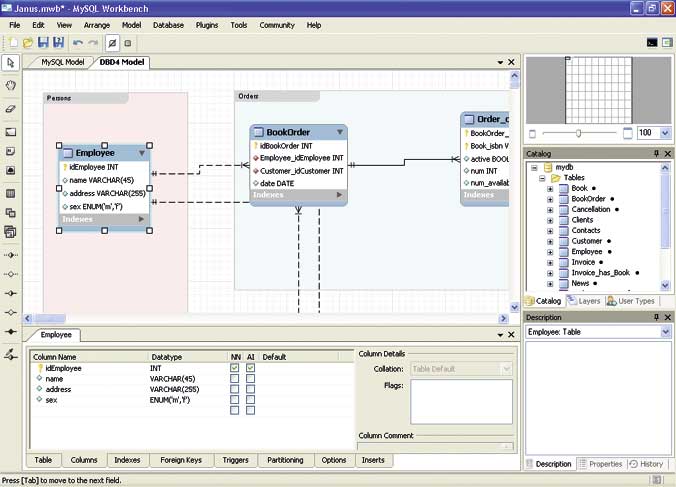Toggle NN checkbox for idEmployee

tap(235, 368)
